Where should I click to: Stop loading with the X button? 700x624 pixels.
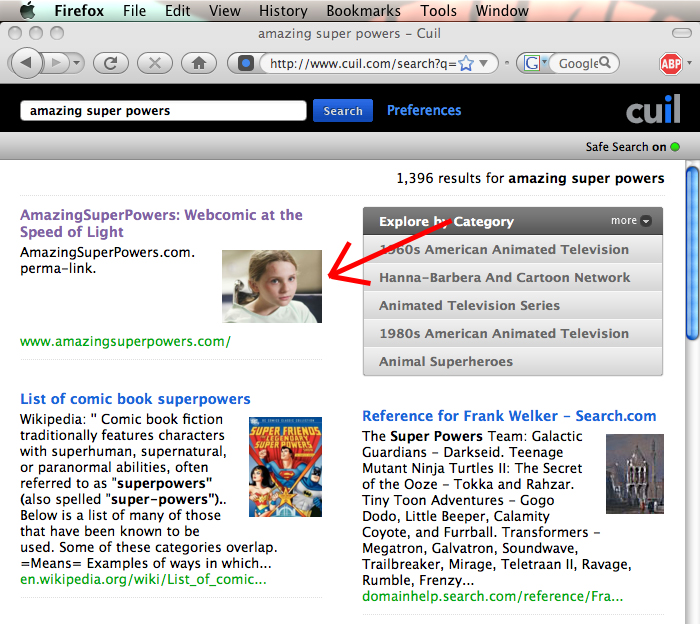[154, 63]
